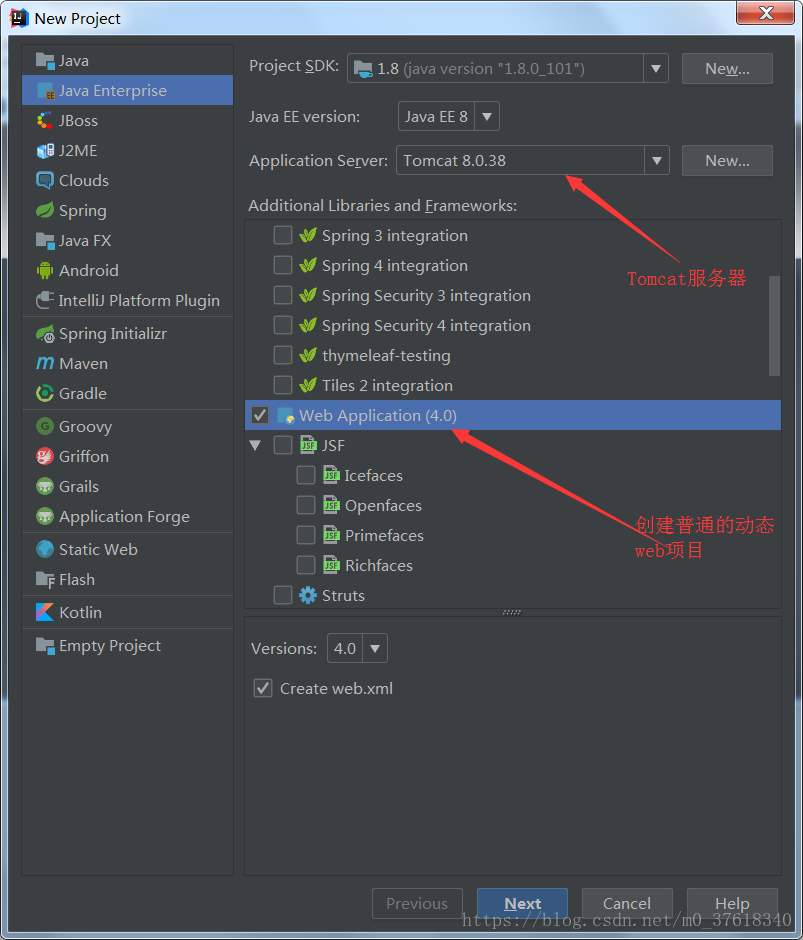Click the Next button
This screenshot has width=803, height=940.
pos(522,903)
